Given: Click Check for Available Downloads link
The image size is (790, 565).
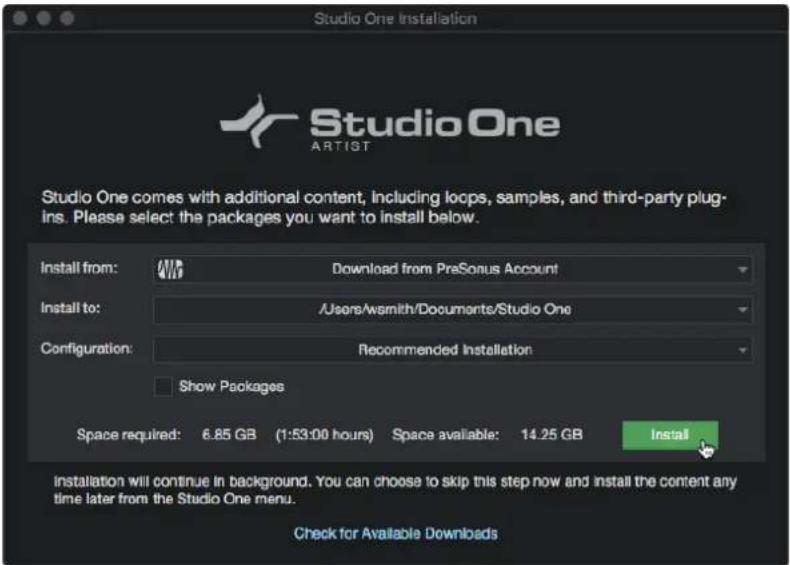Looking at the screenshot, I should point(396,533).
